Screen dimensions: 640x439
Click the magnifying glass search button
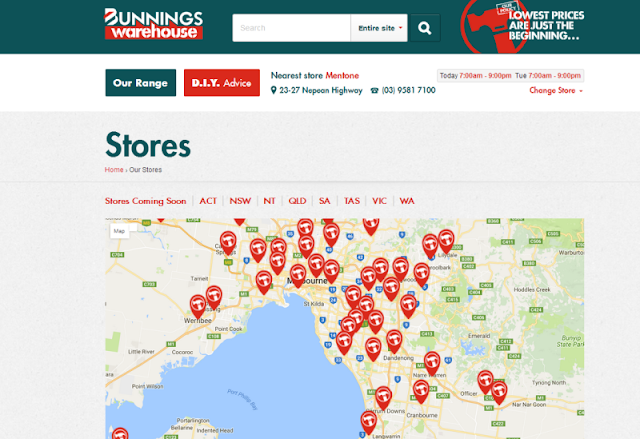(425, 28)
